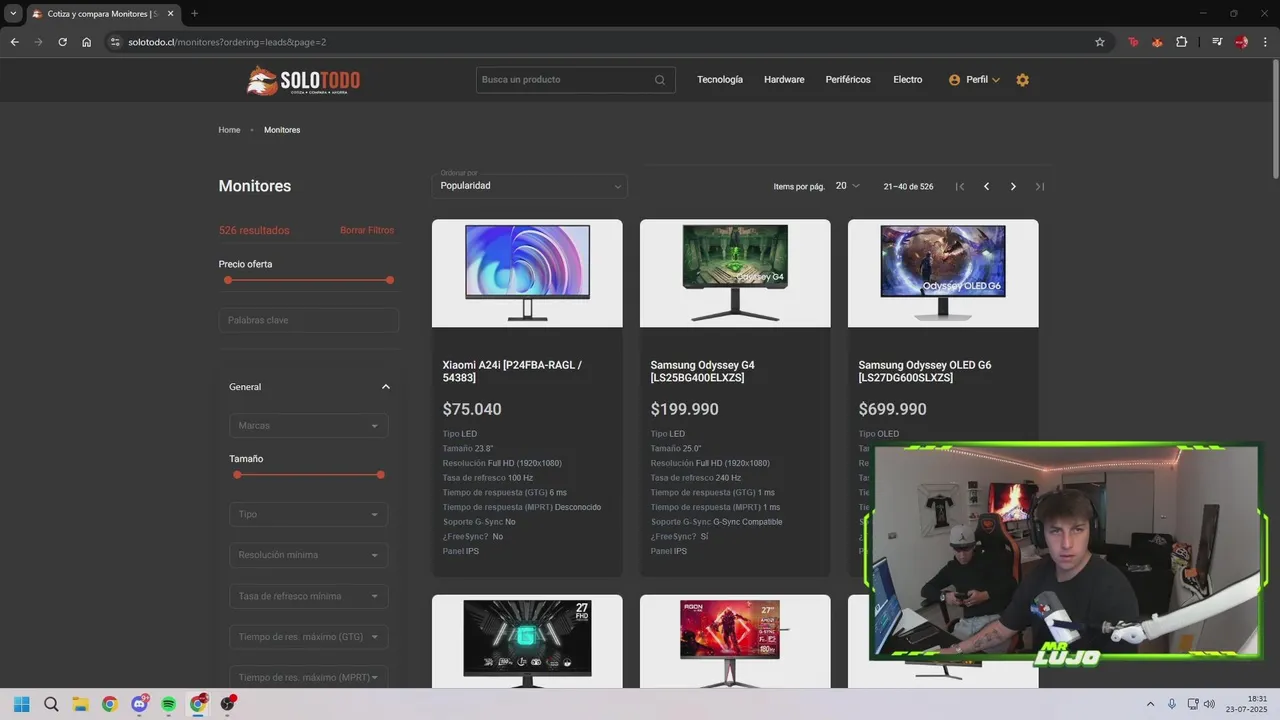Click the $75.040 price
This screenshot has width=1280, height=720.
(x=472, y=410)
